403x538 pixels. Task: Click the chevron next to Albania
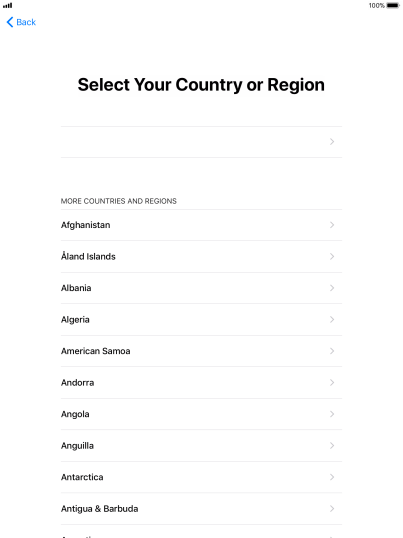(332, 288)
